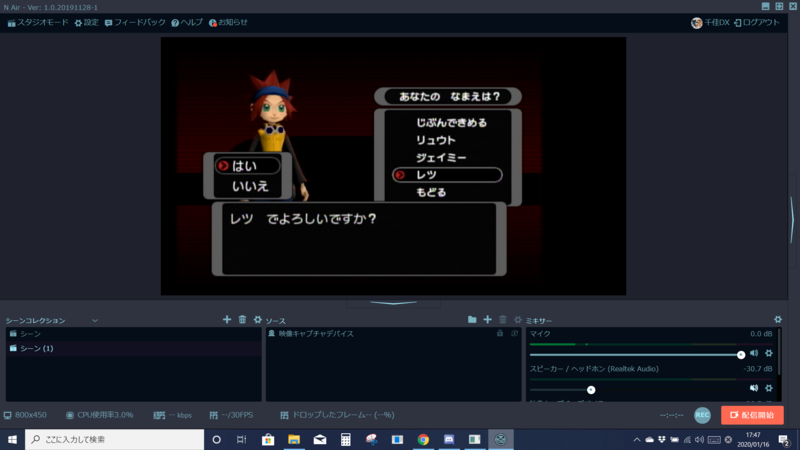Click the mixer panel scrollbar

point(779,352)
